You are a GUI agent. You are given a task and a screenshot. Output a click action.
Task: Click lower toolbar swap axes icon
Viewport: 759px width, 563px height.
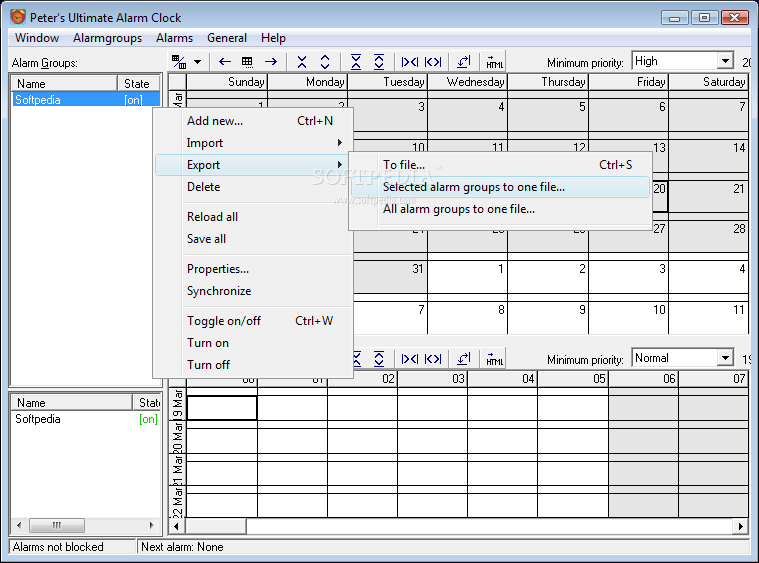coord(464,358)
